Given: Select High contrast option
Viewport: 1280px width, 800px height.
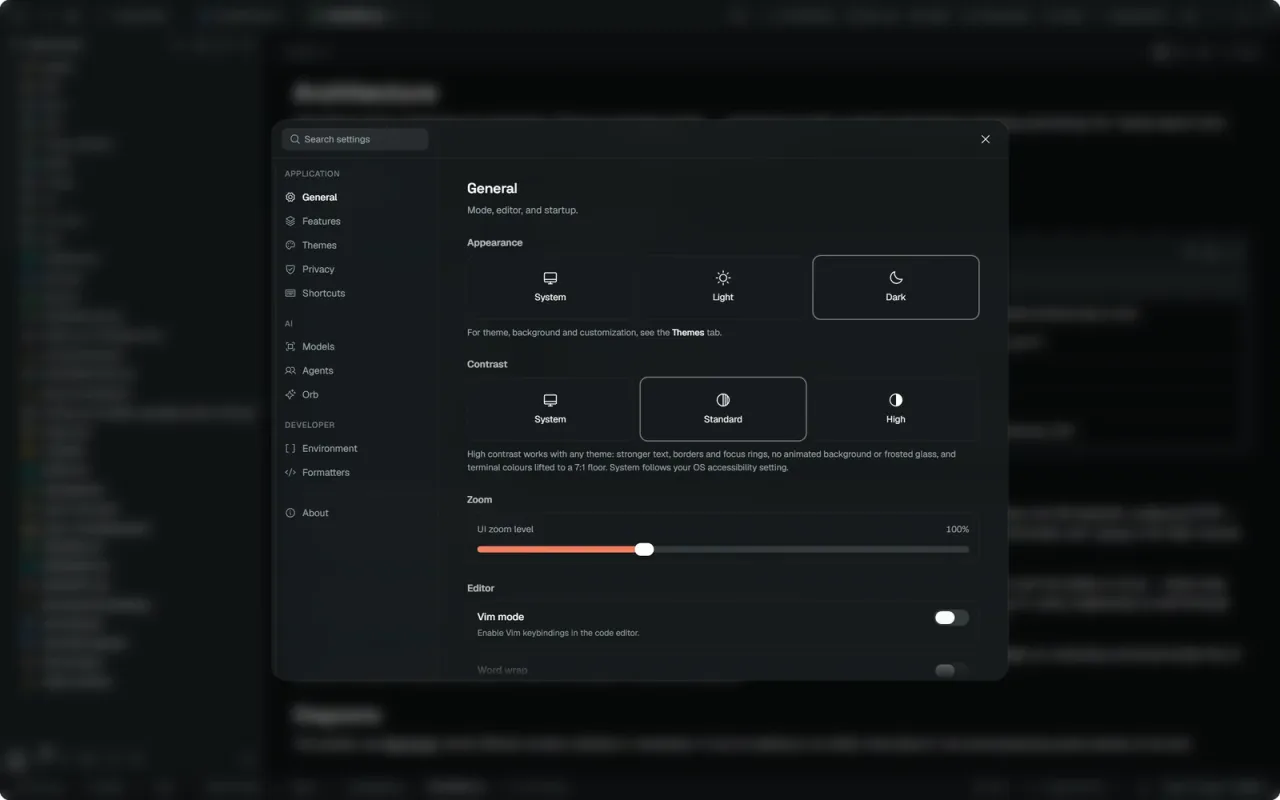Looking at the screenshot, I should (896, 409).
